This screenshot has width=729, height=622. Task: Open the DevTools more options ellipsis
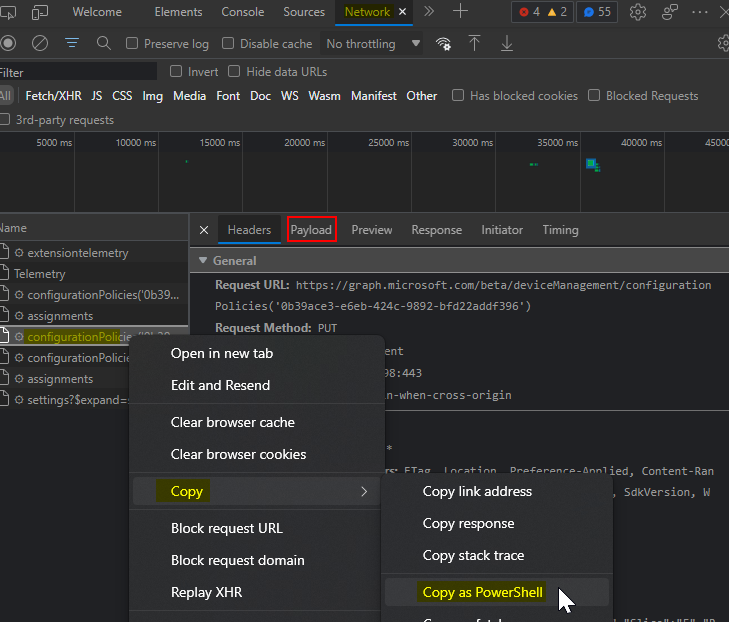click(699, 12)
